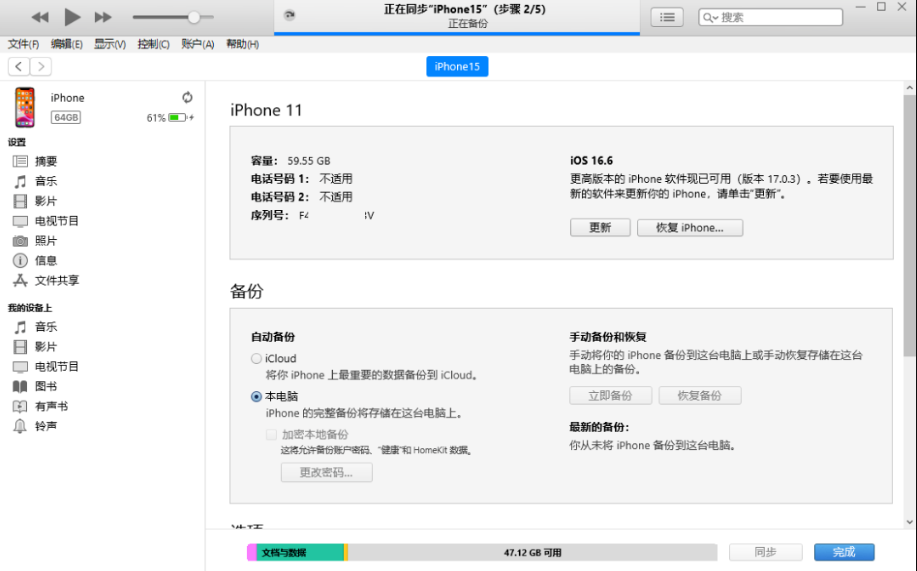This screenshot has height=571, width=917.
Task: Click the 恢复备份 restore backup button
Action: (700, 395)
